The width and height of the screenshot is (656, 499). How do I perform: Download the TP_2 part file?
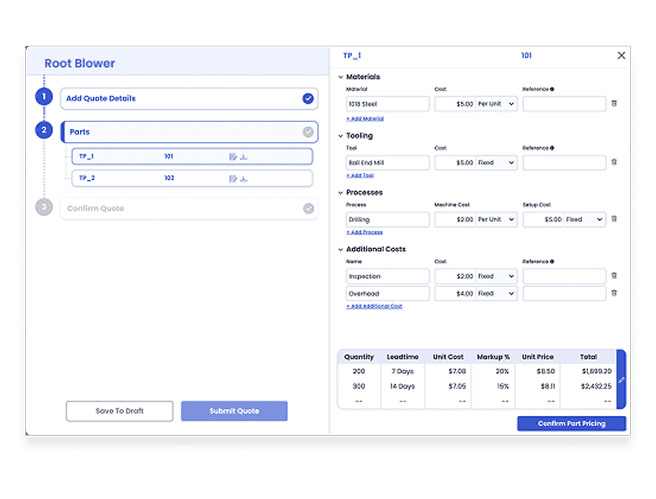click(x=243, y=179)
